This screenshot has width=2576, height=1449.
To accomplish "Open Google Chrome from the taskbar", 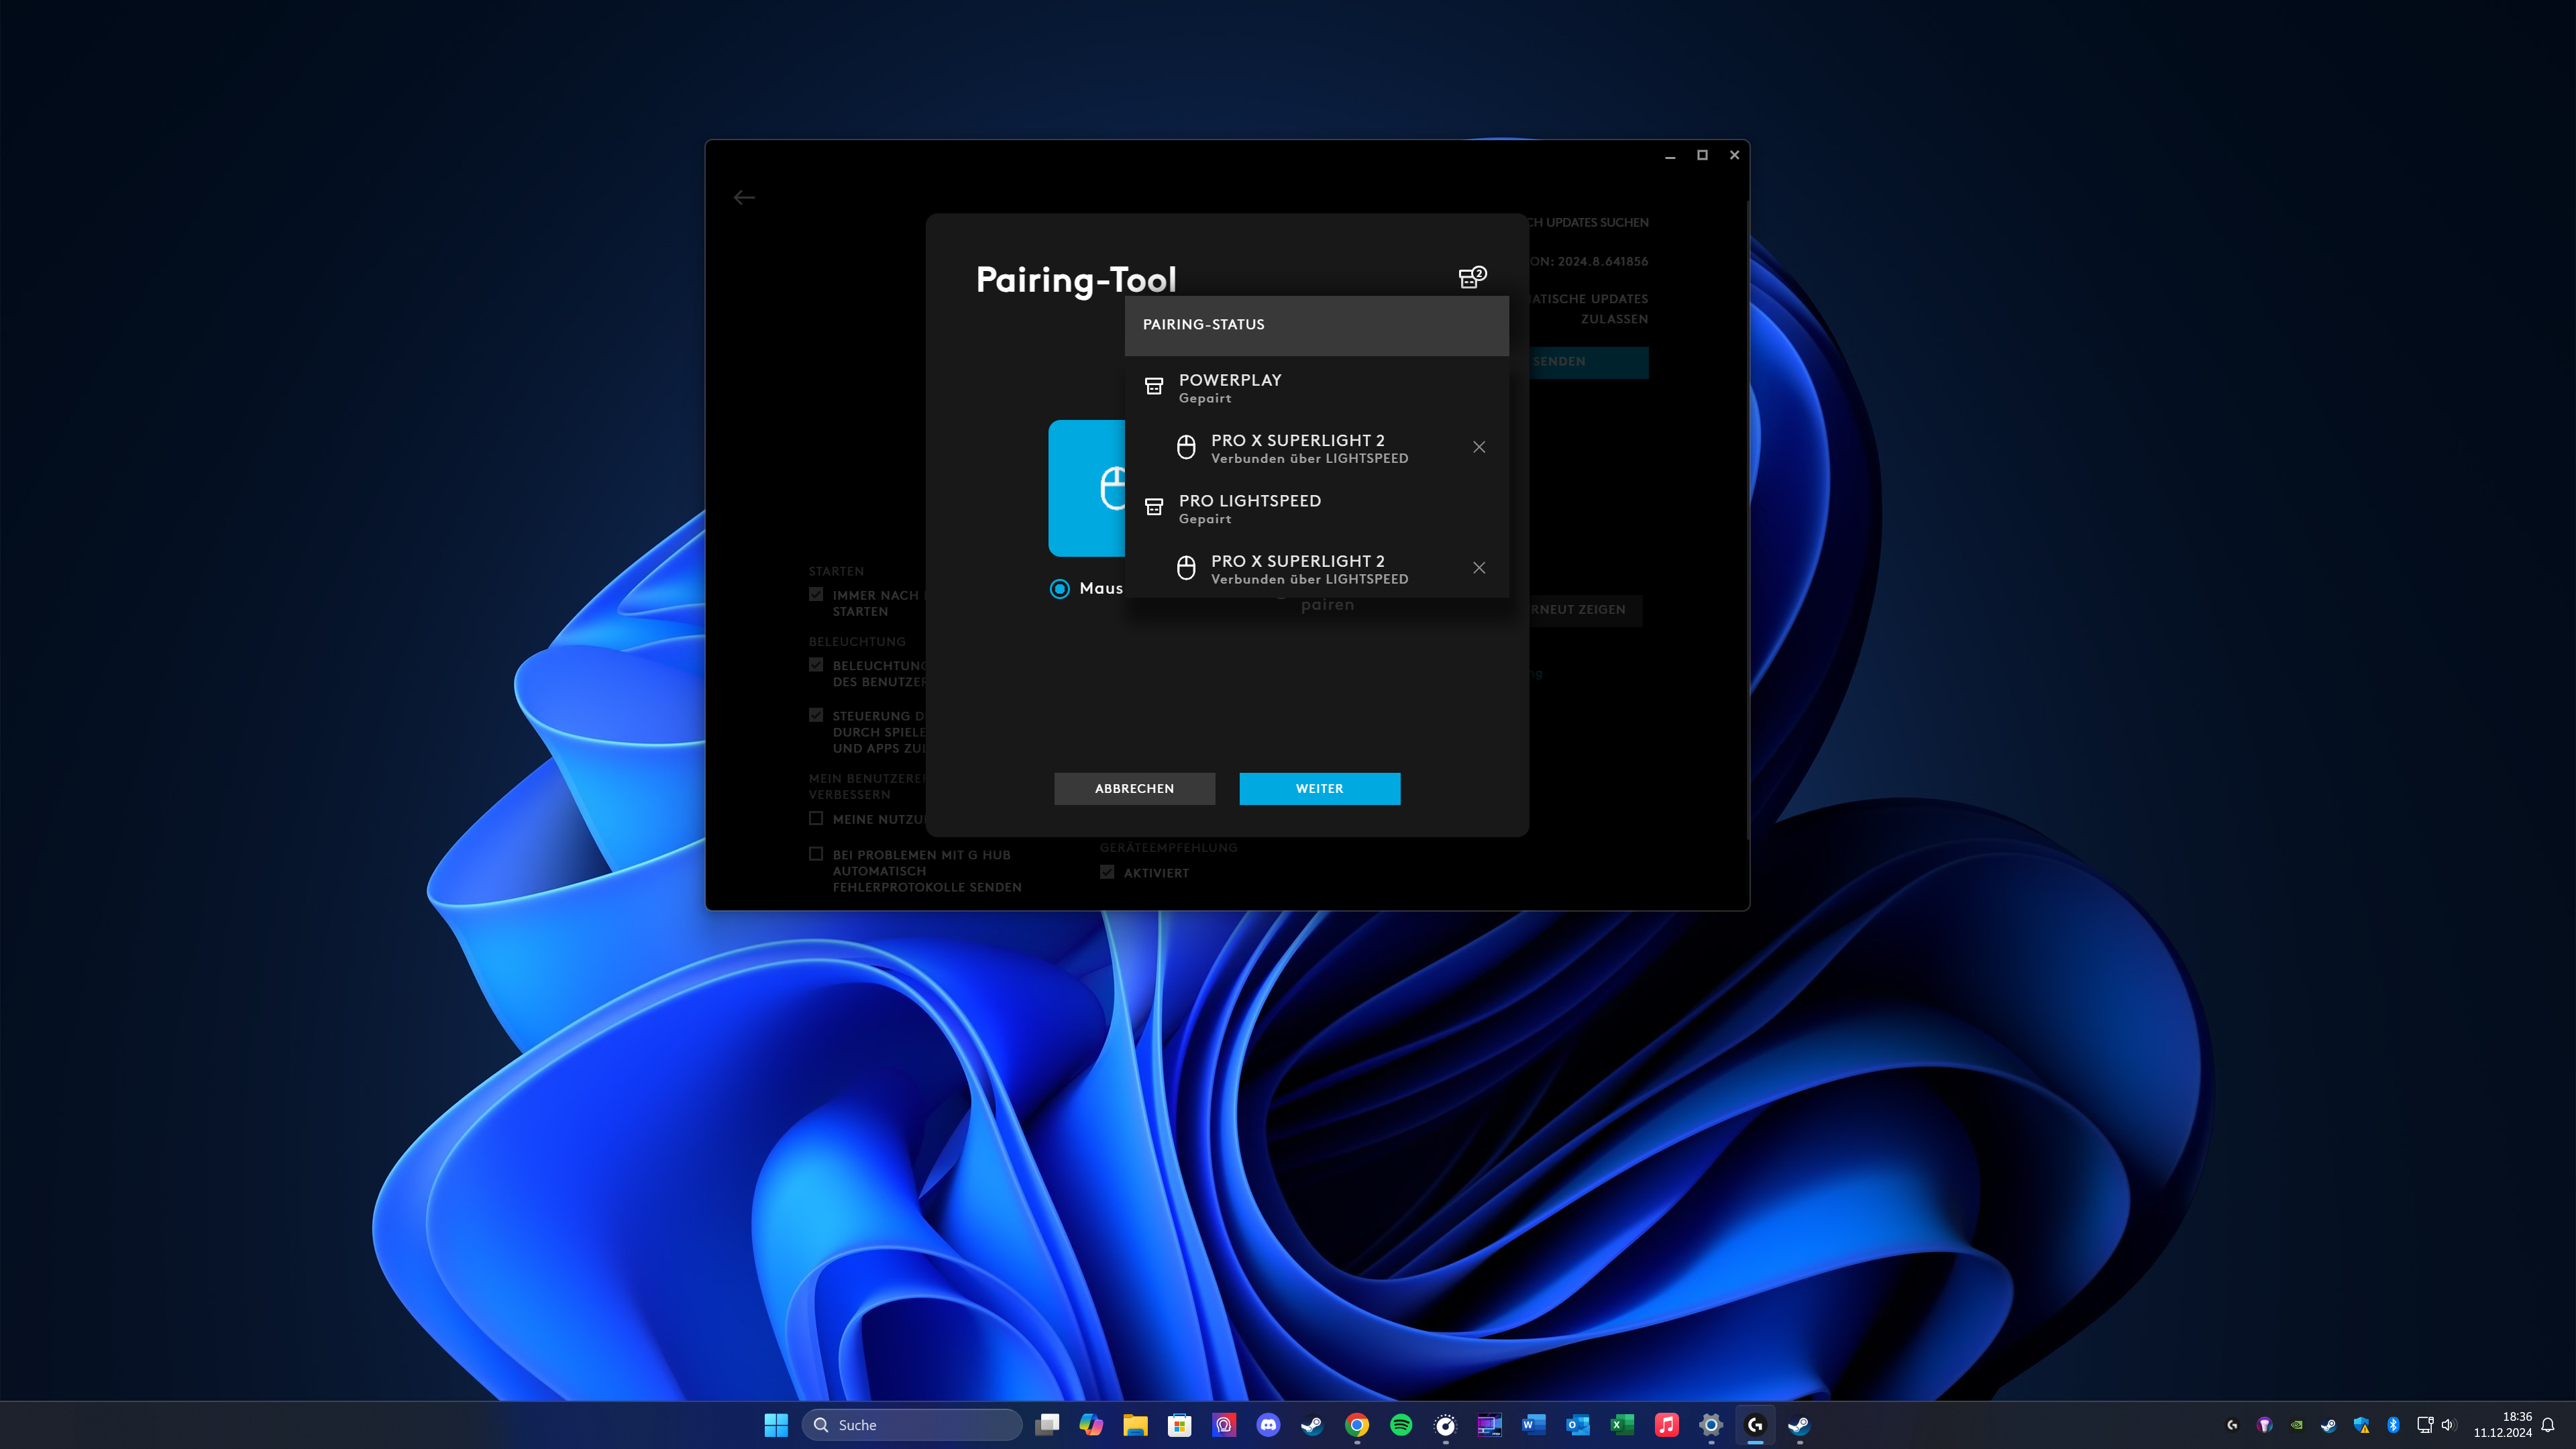I will pos(1357,1425).
